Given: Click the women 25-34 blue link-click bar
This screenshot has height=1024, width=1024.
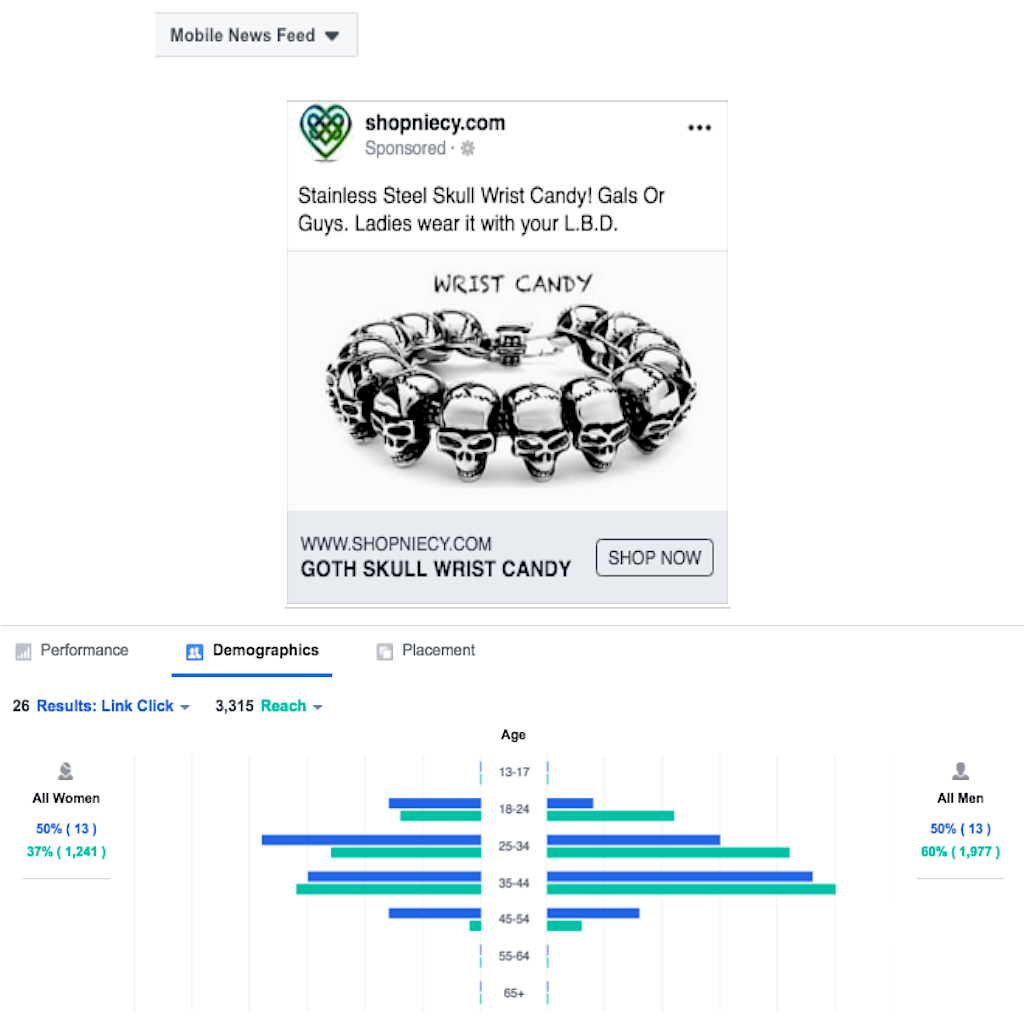Looking at the screenshot, I should click(371, 840).
